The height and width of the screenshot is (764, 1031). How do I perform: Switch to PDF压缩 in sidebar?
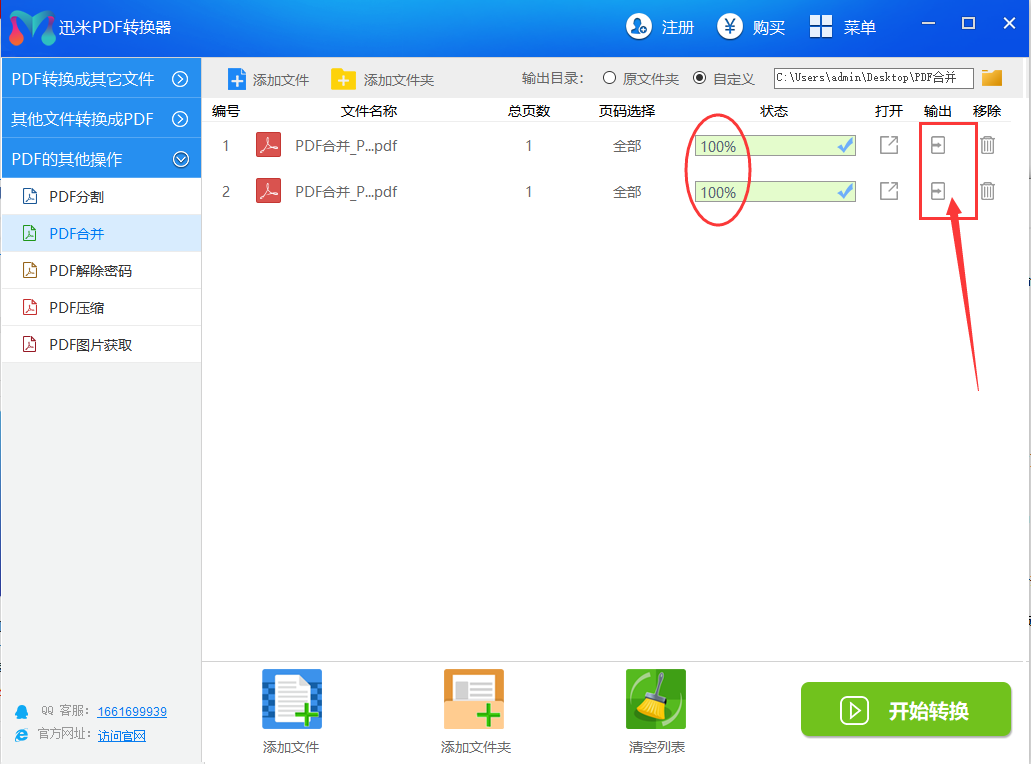[77, 308]
